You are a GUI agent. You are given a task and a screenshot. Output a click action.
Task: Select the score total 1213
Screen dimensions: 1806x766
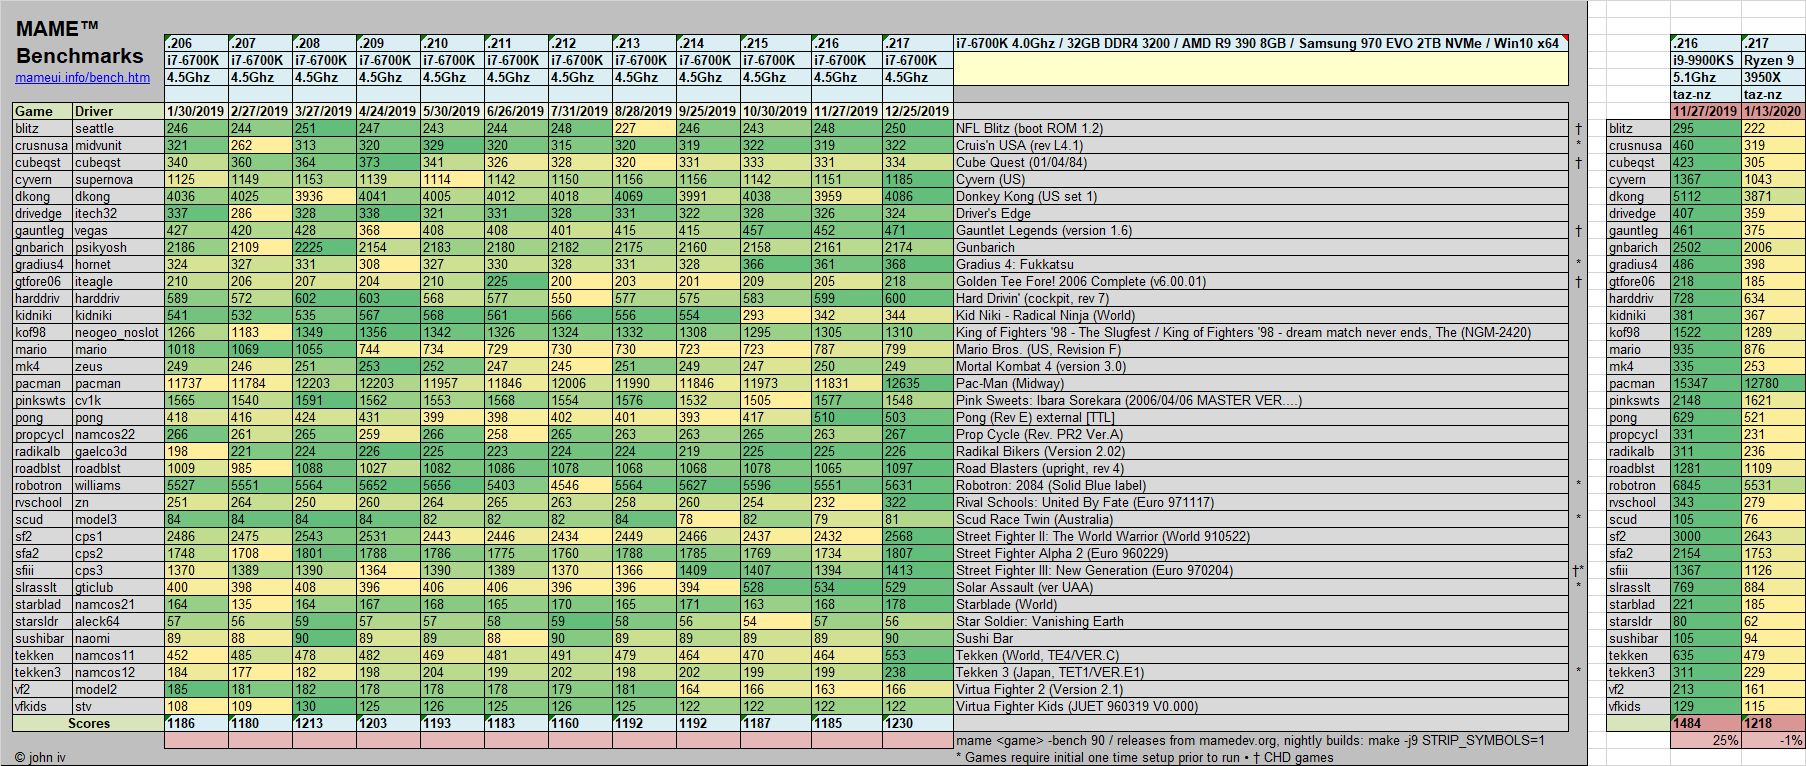[324, 723]
